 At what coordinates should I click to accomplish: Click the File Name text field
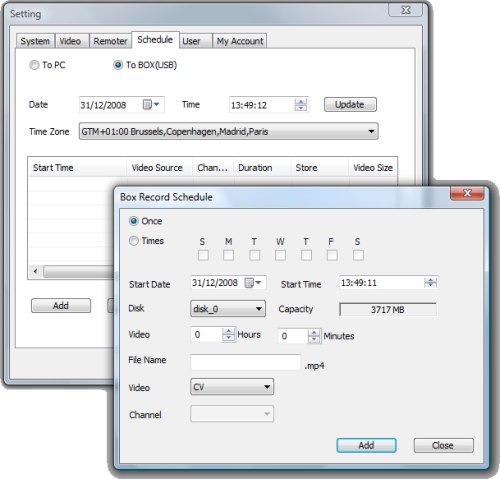(x=246, y=362)
